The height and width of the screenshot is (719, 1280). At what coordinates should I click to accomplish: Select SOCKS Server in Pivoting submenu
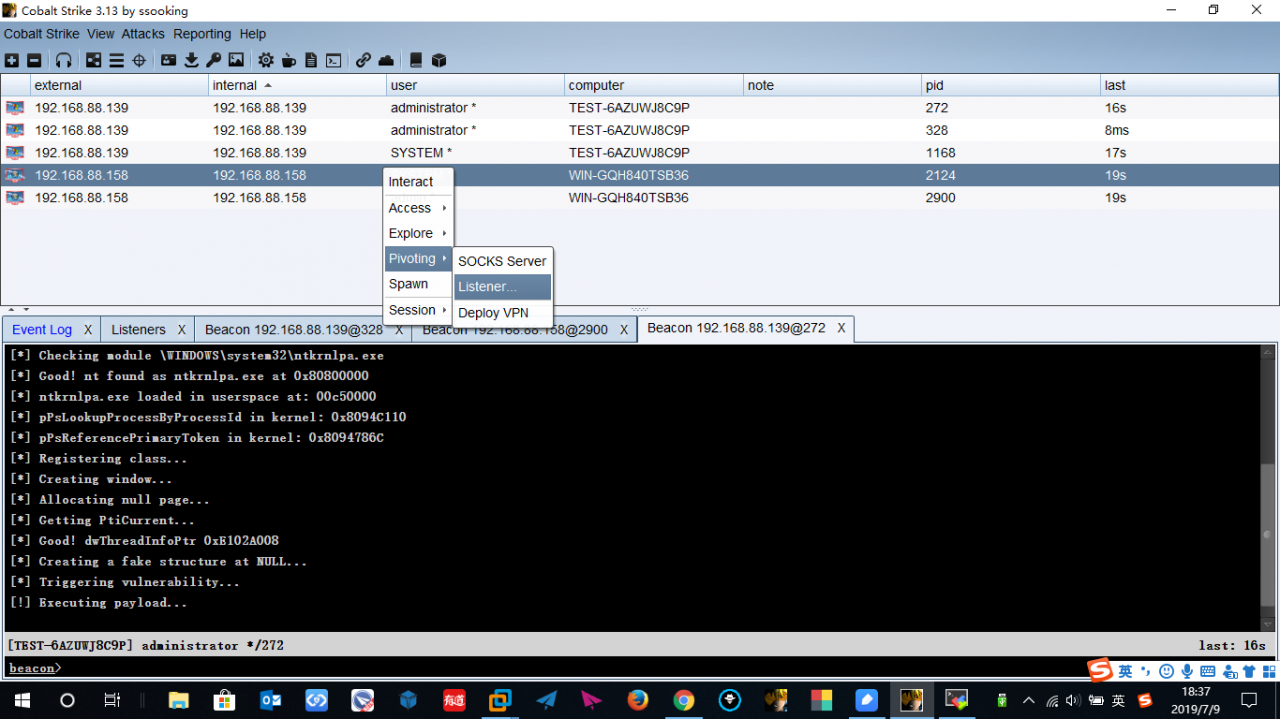(x=502, y=261)
